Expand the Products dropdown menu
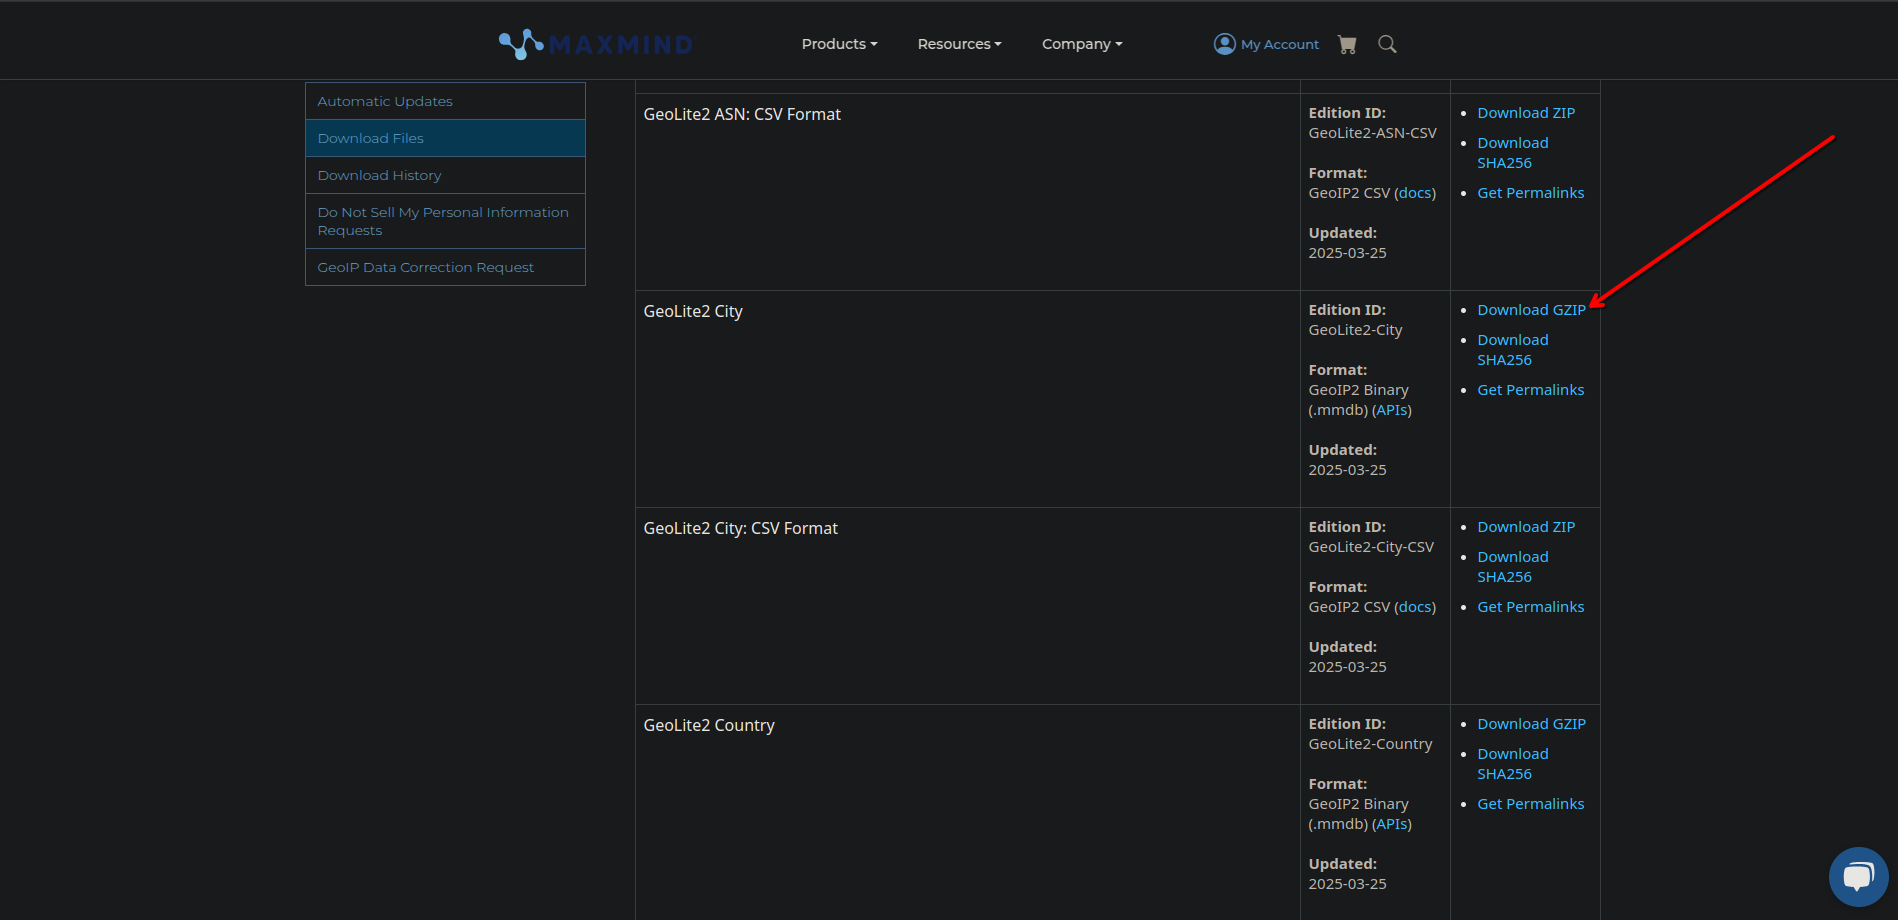The height and width of the screenshot is (920, 1898). [x=839, y=44]
